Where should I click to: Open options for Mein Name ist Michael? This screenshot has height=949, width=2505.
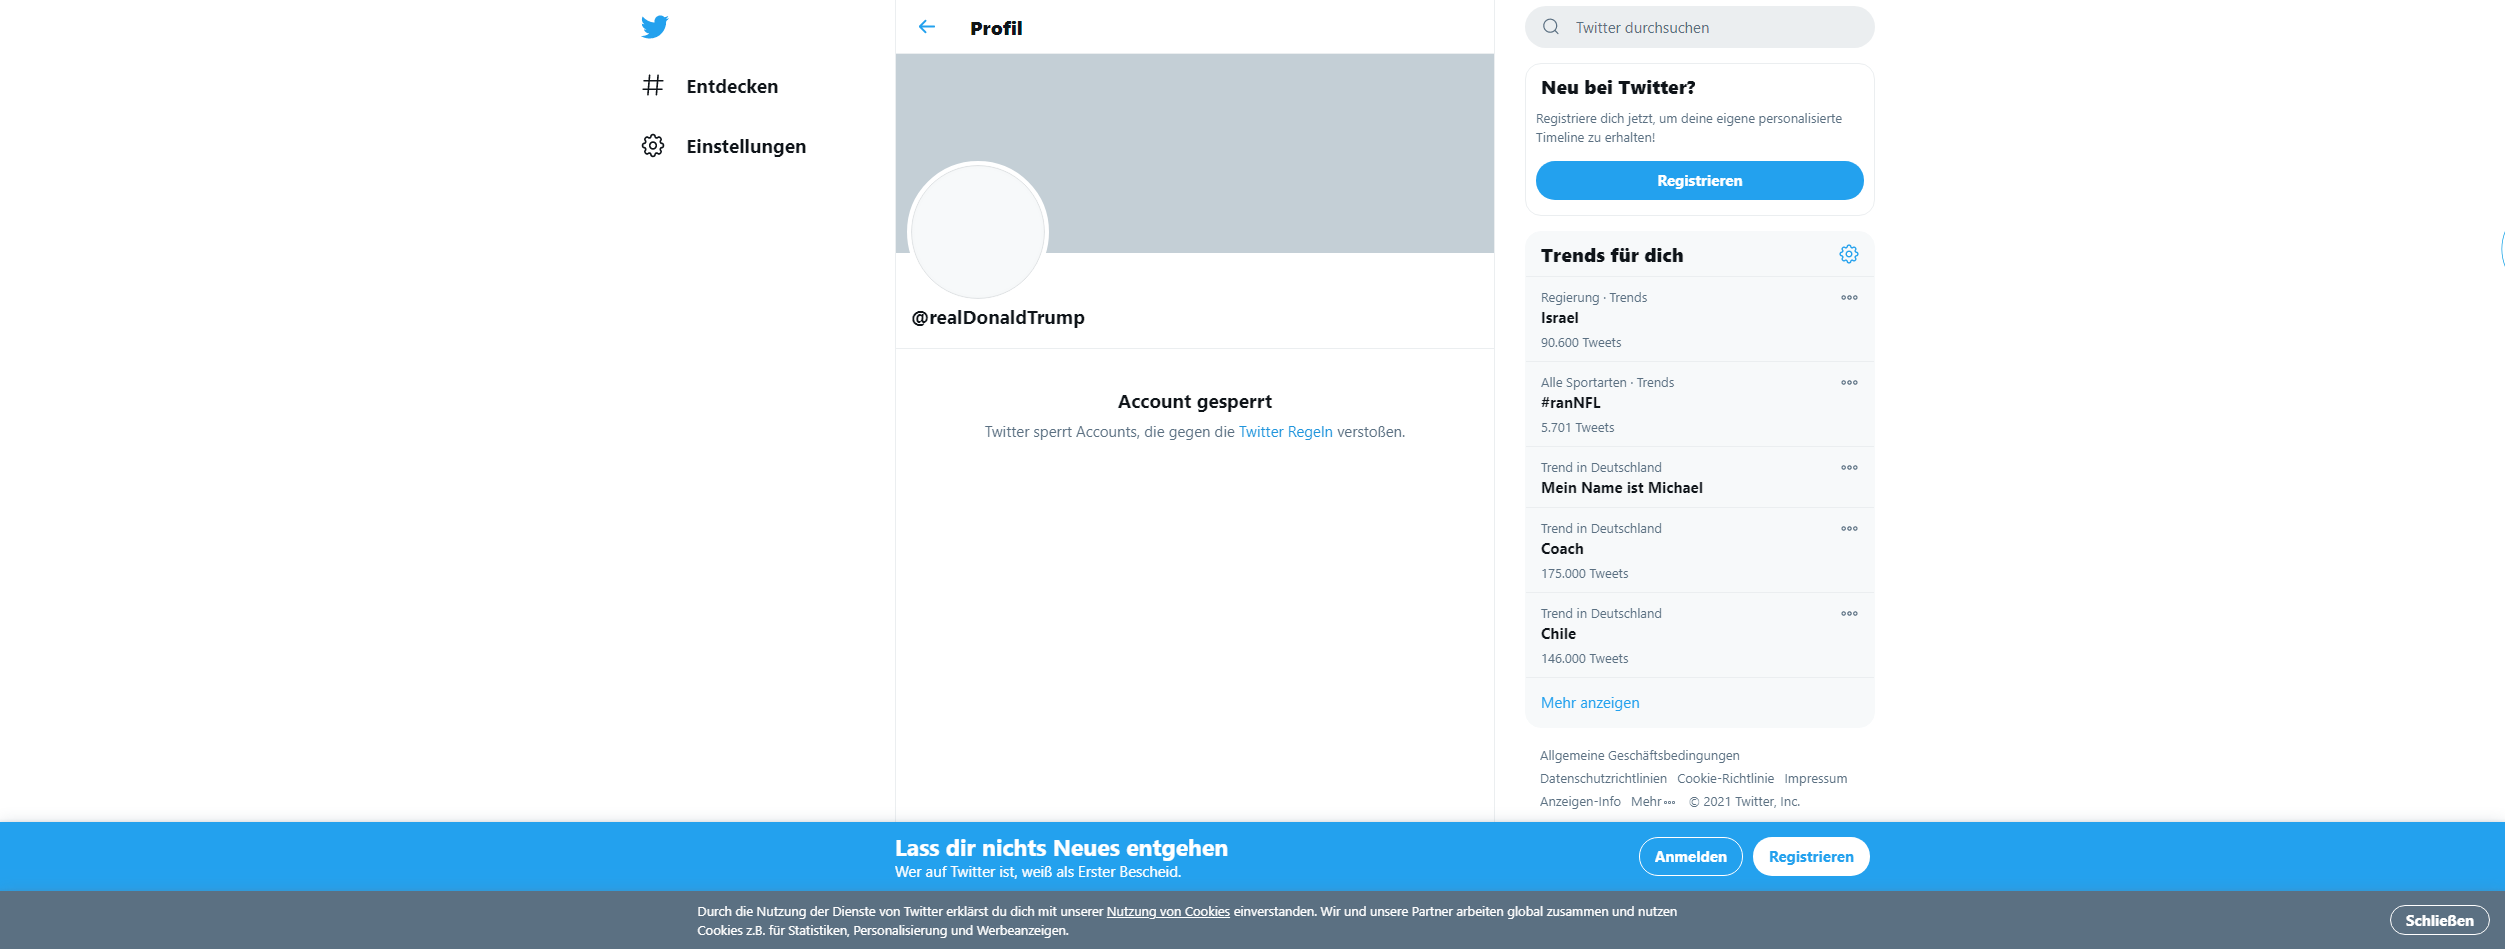pos(1849,468)
